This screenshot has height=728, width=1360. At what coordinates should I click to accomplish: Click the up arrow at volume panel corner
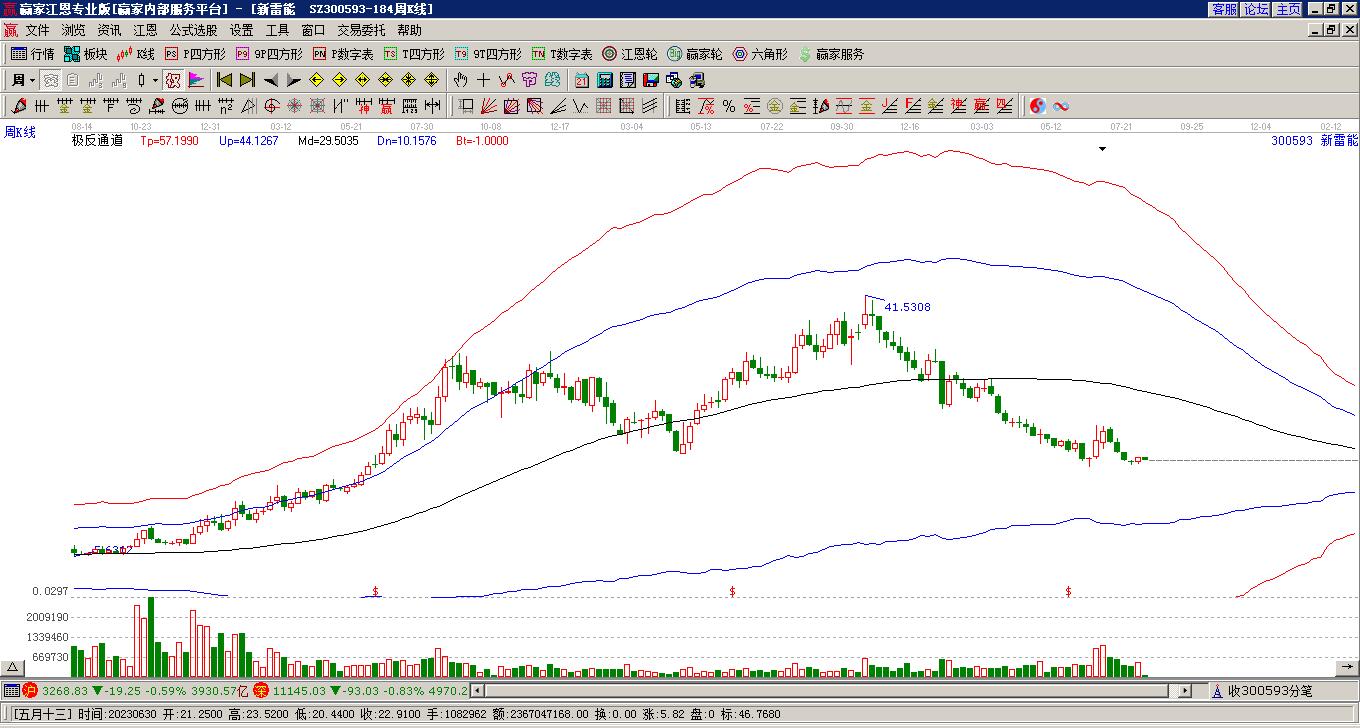[x=13, y=667]
